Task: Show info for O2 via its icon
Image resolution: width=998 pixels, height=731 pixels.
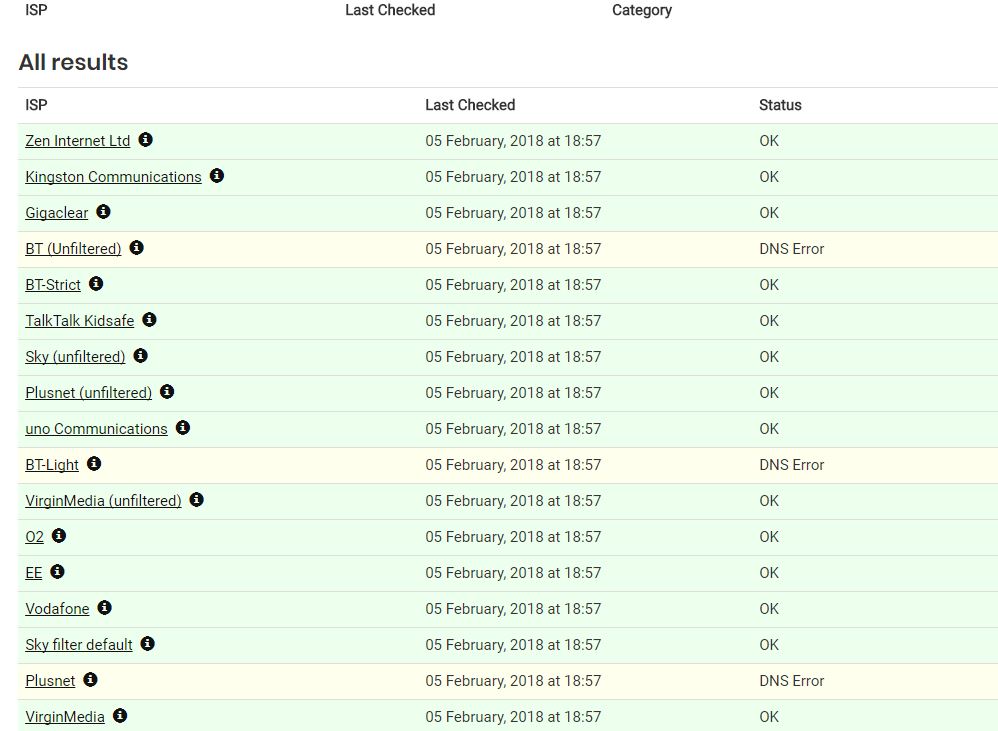Action: click(x=59, y=536)
